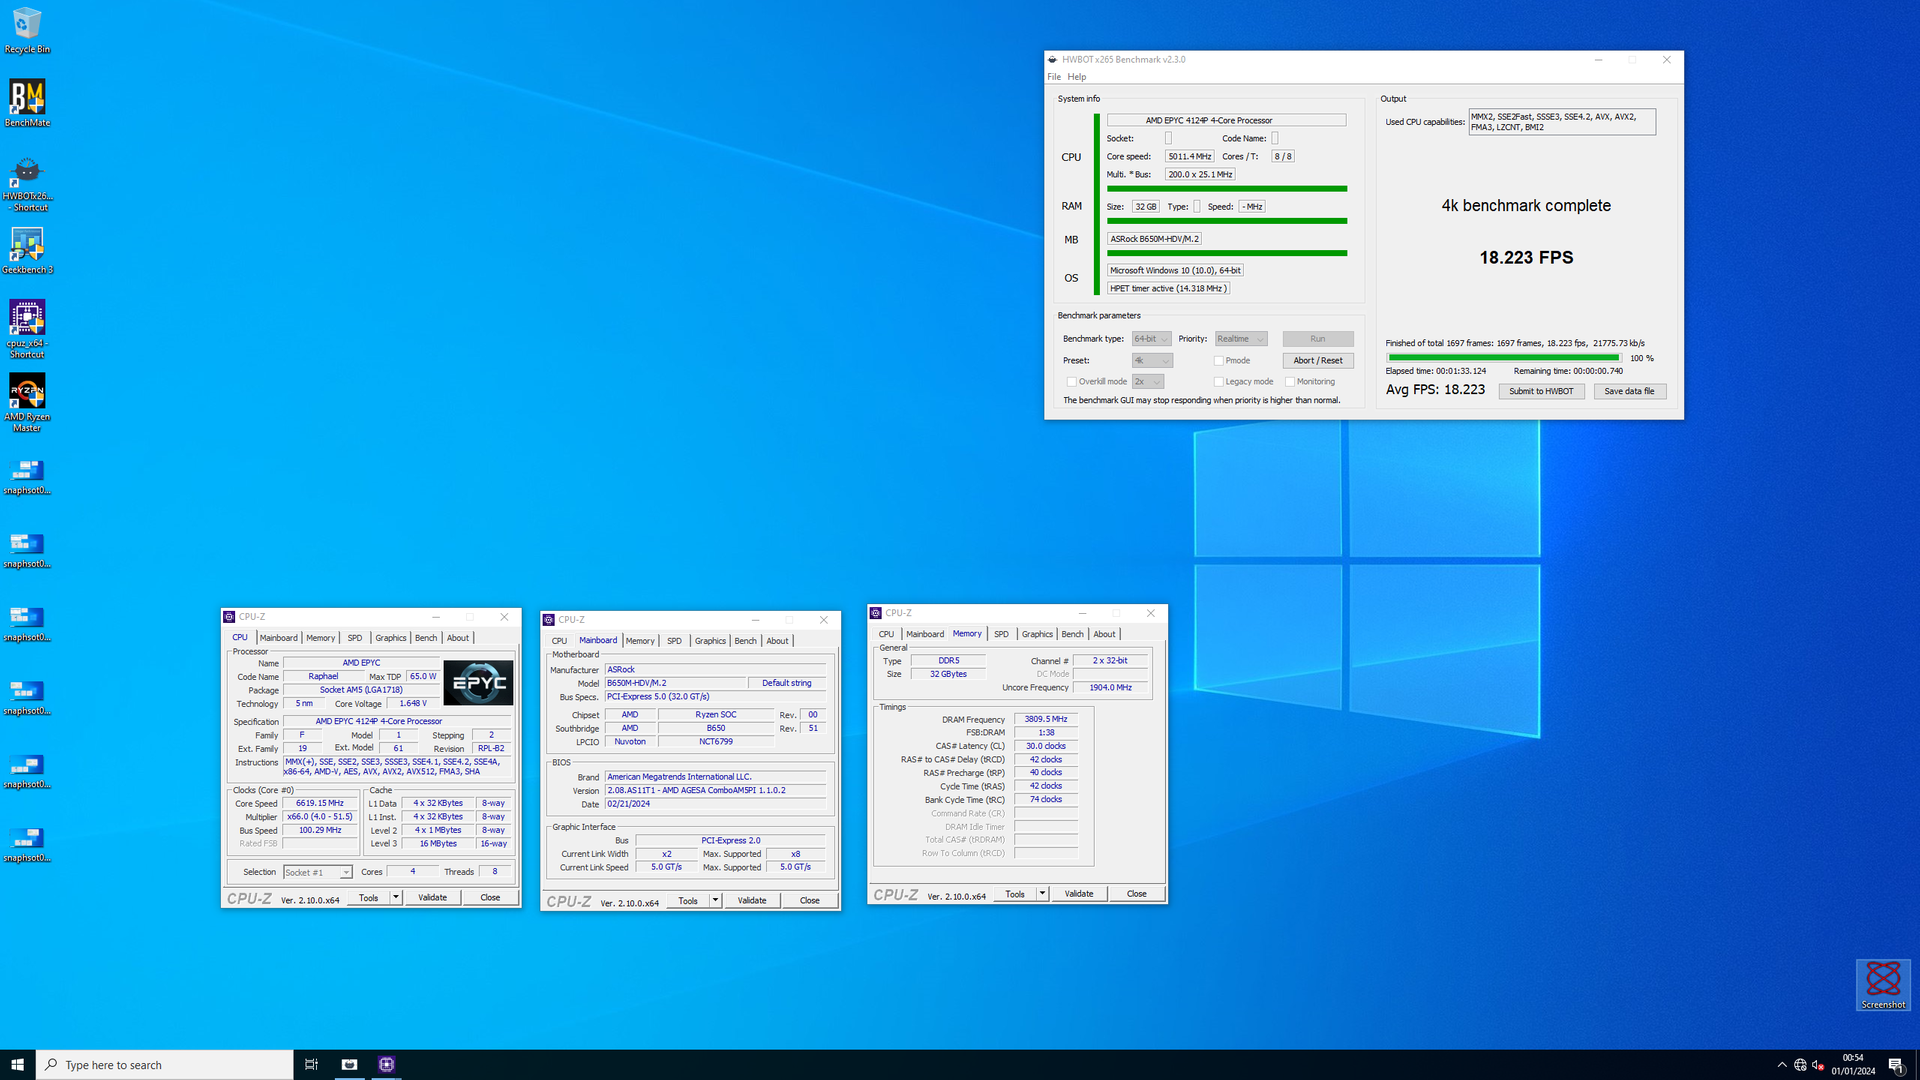Click the EPYC processor logo in CPU-Z
This screenshot has height=1080, width=1920.
click(x=478, y=683)
